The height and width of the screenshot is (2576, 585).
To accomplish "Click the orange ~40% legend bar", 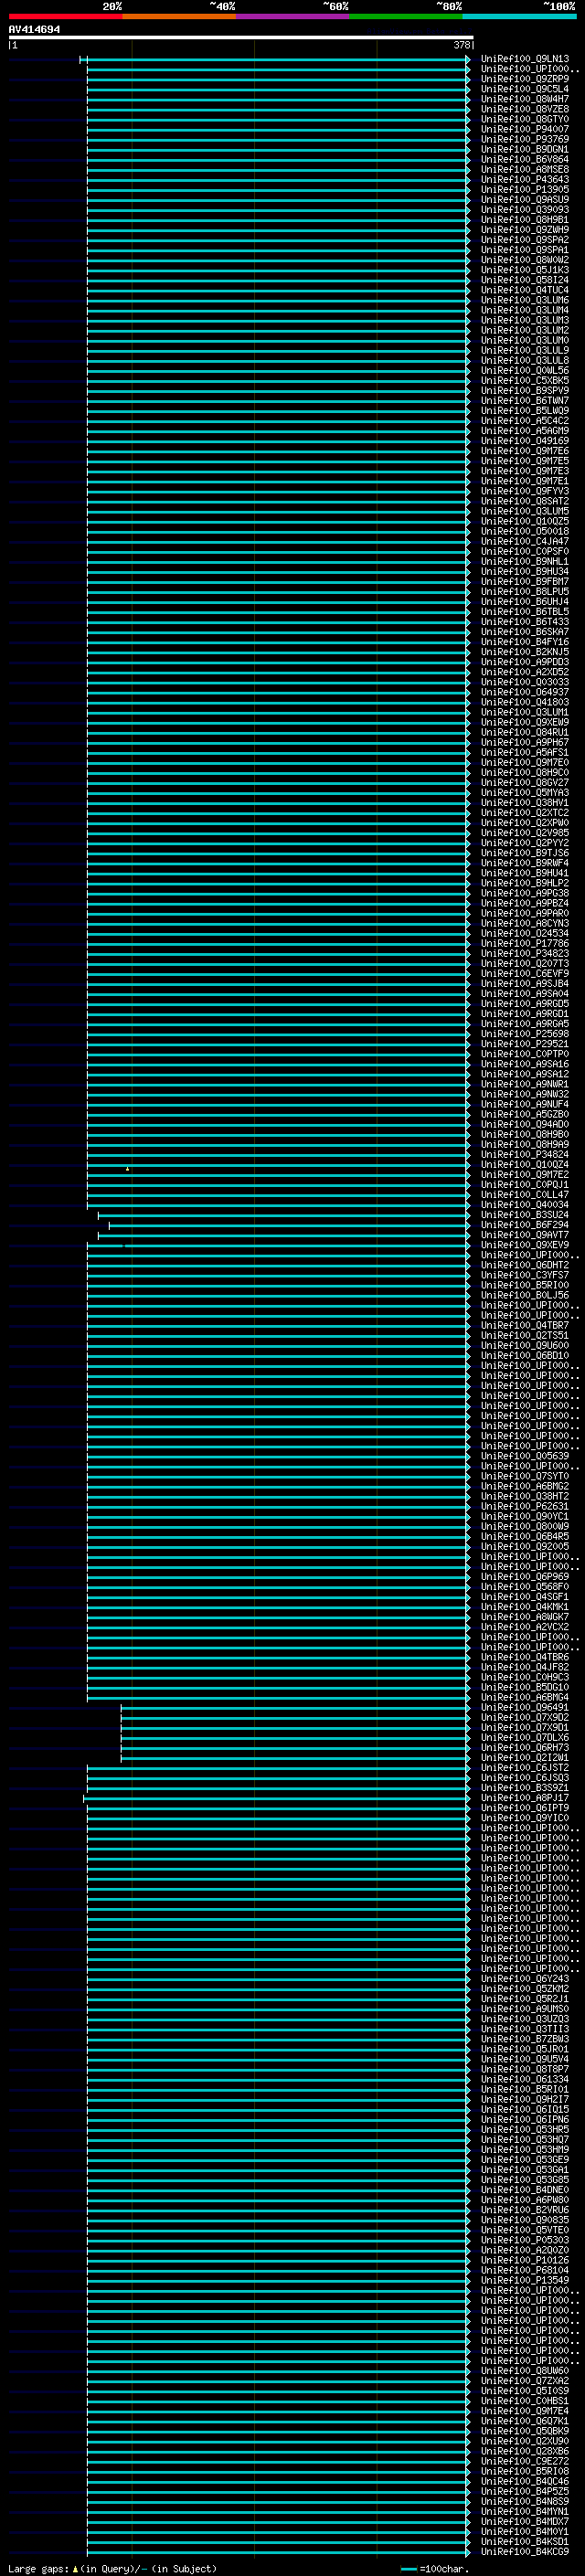I will point(179,16).
